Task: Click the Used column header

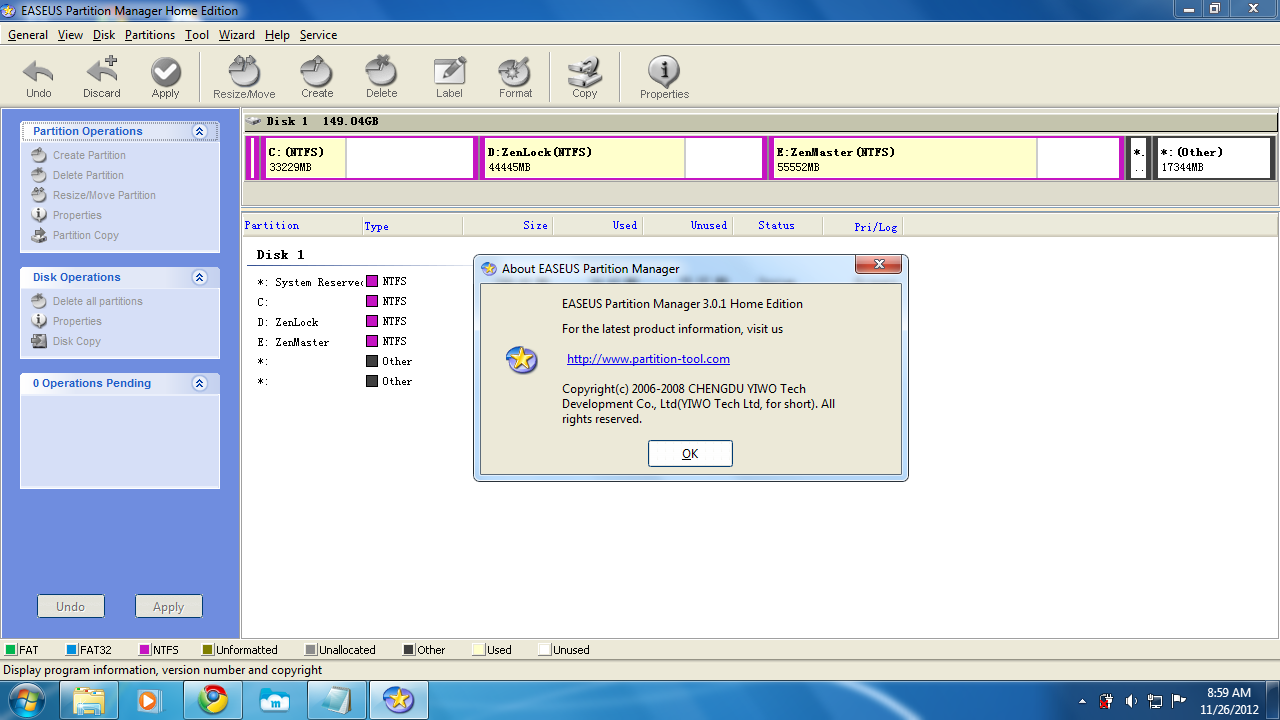Action: (x=597, y=226)
